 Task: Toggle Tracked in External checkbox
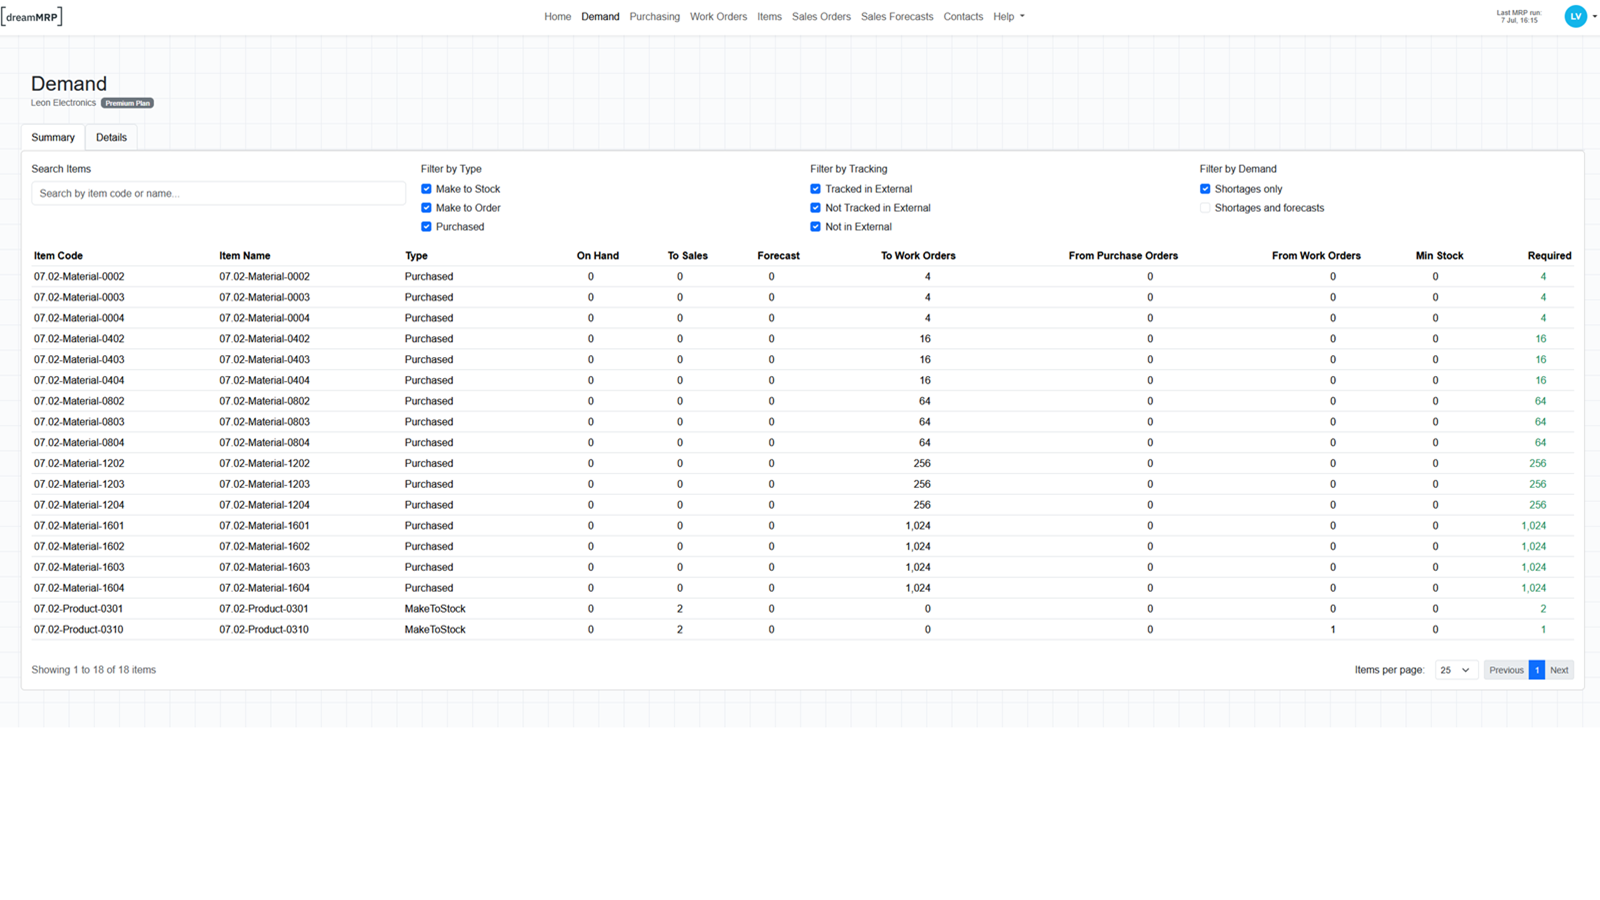pyautogui.click(x=815, y=189)
